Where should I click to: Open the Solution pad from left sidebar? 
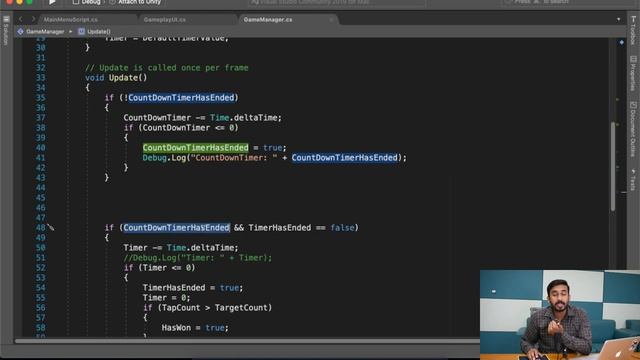(x=6, y=30)
